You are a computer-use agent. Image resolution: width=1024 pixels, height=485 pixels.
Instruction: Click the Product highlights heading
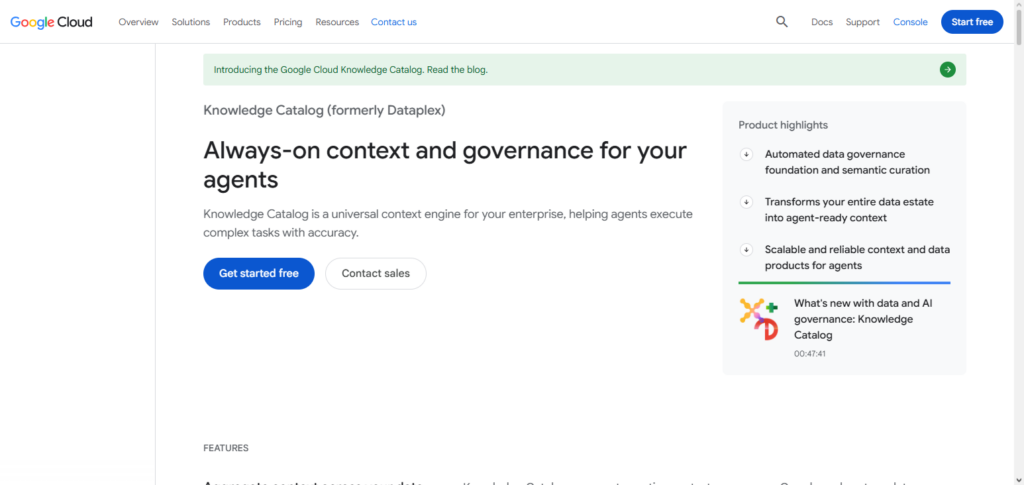click(x=783, y=125)
